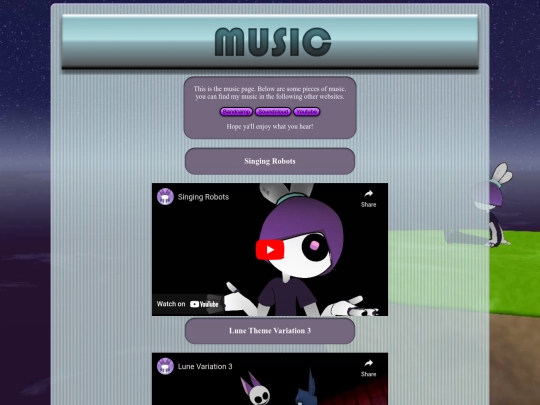Open the Youtube link button

tap(307, 112)
